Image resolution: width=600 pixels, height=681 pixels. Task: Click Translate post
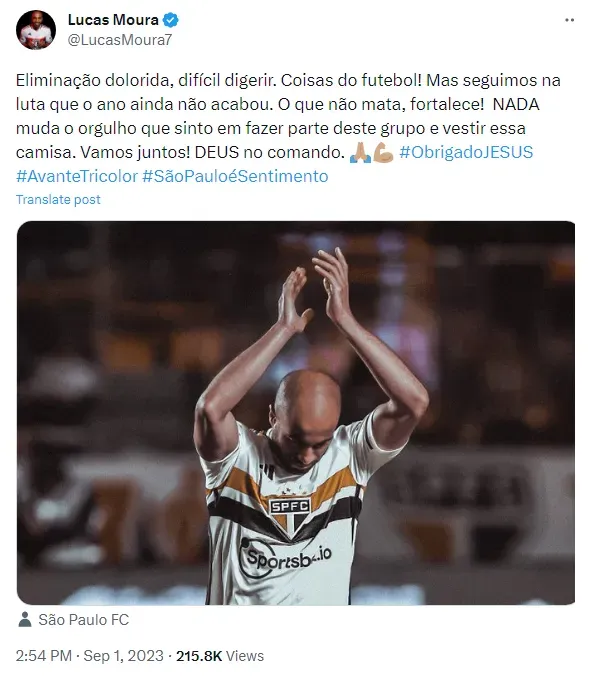point(58,199)
